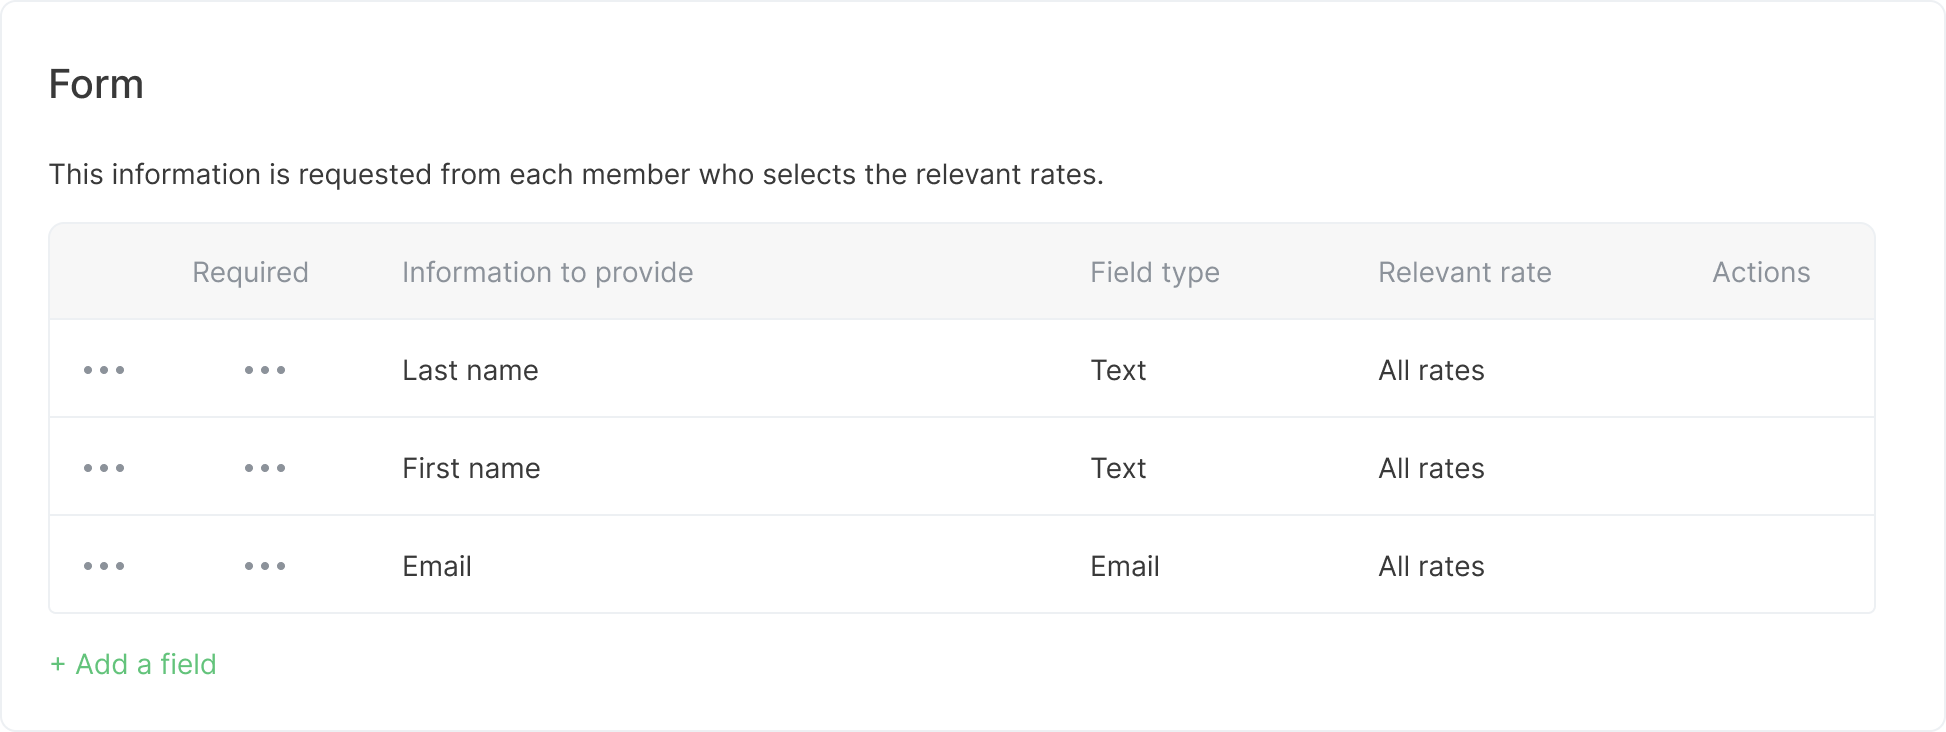Image resolution: width=1946 pixels, height=732 pixels.
Task: Click All rates in the Last name row
Action: [x=1431, y=370]
